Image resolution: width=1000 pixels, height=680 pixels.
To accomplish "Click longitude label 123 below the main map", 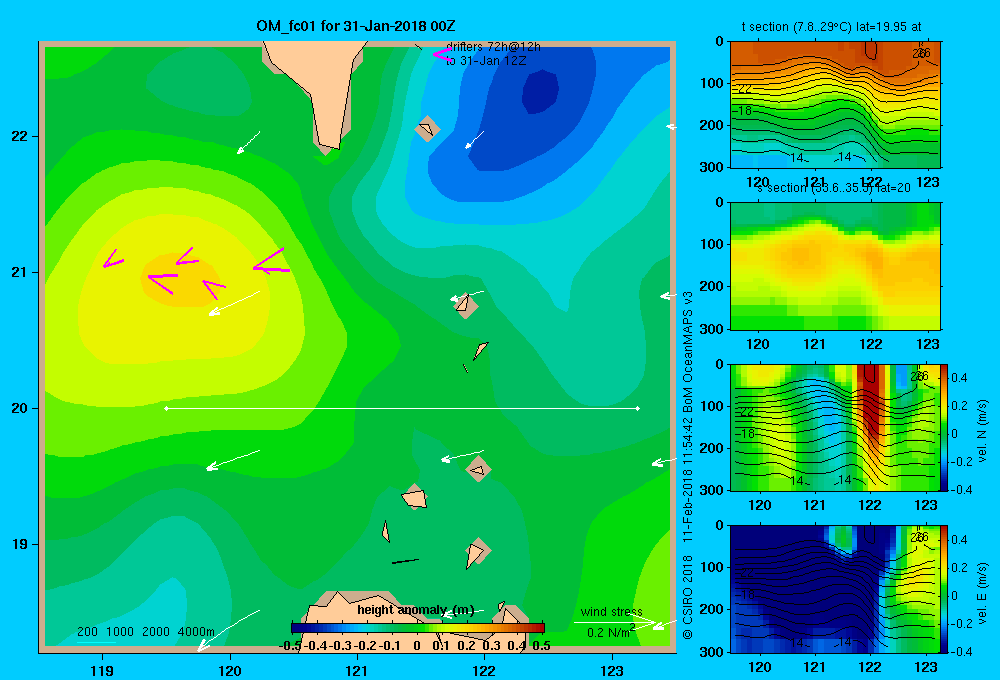I will click(x=612, y=670).
